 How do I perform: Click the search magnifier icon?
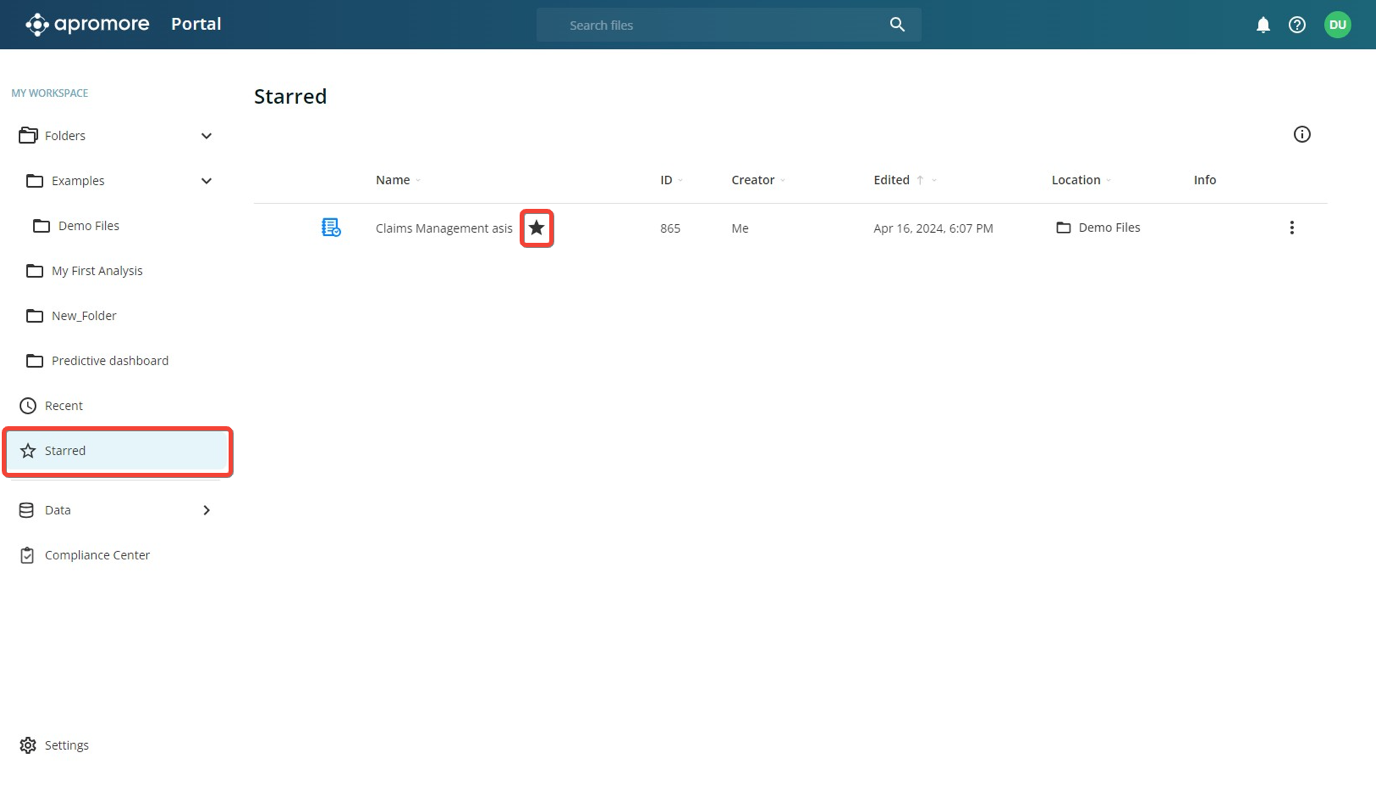point(897,25)
